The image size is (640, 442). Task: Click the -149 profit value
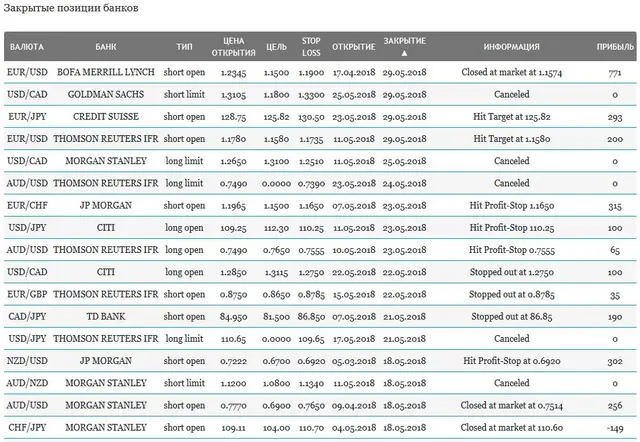(615, 428)
